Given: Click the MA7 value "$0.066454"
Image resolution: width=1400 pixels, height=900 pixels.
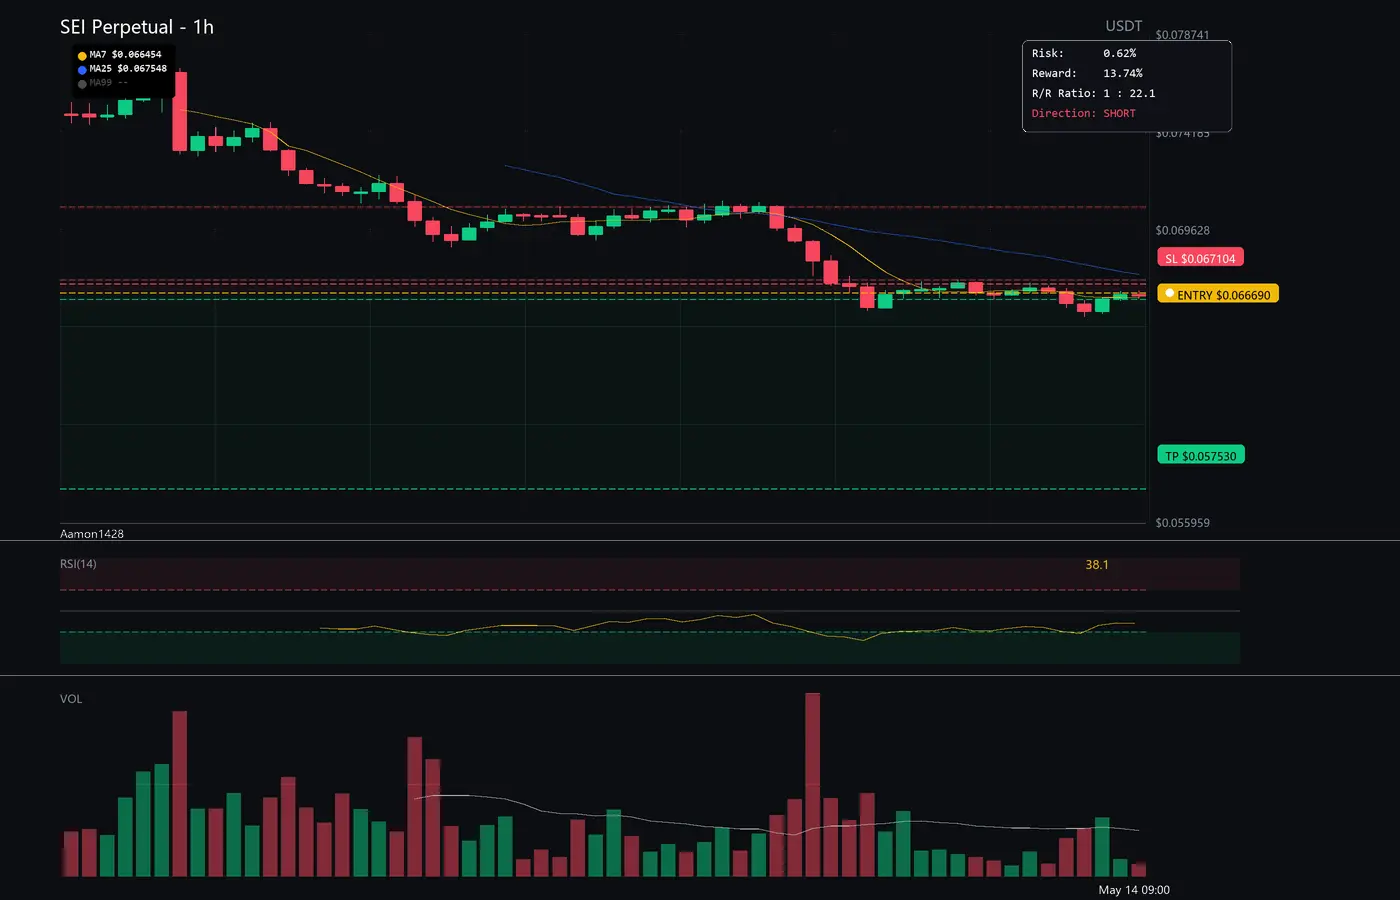Looking at the screenshot, I should [137, 55].
